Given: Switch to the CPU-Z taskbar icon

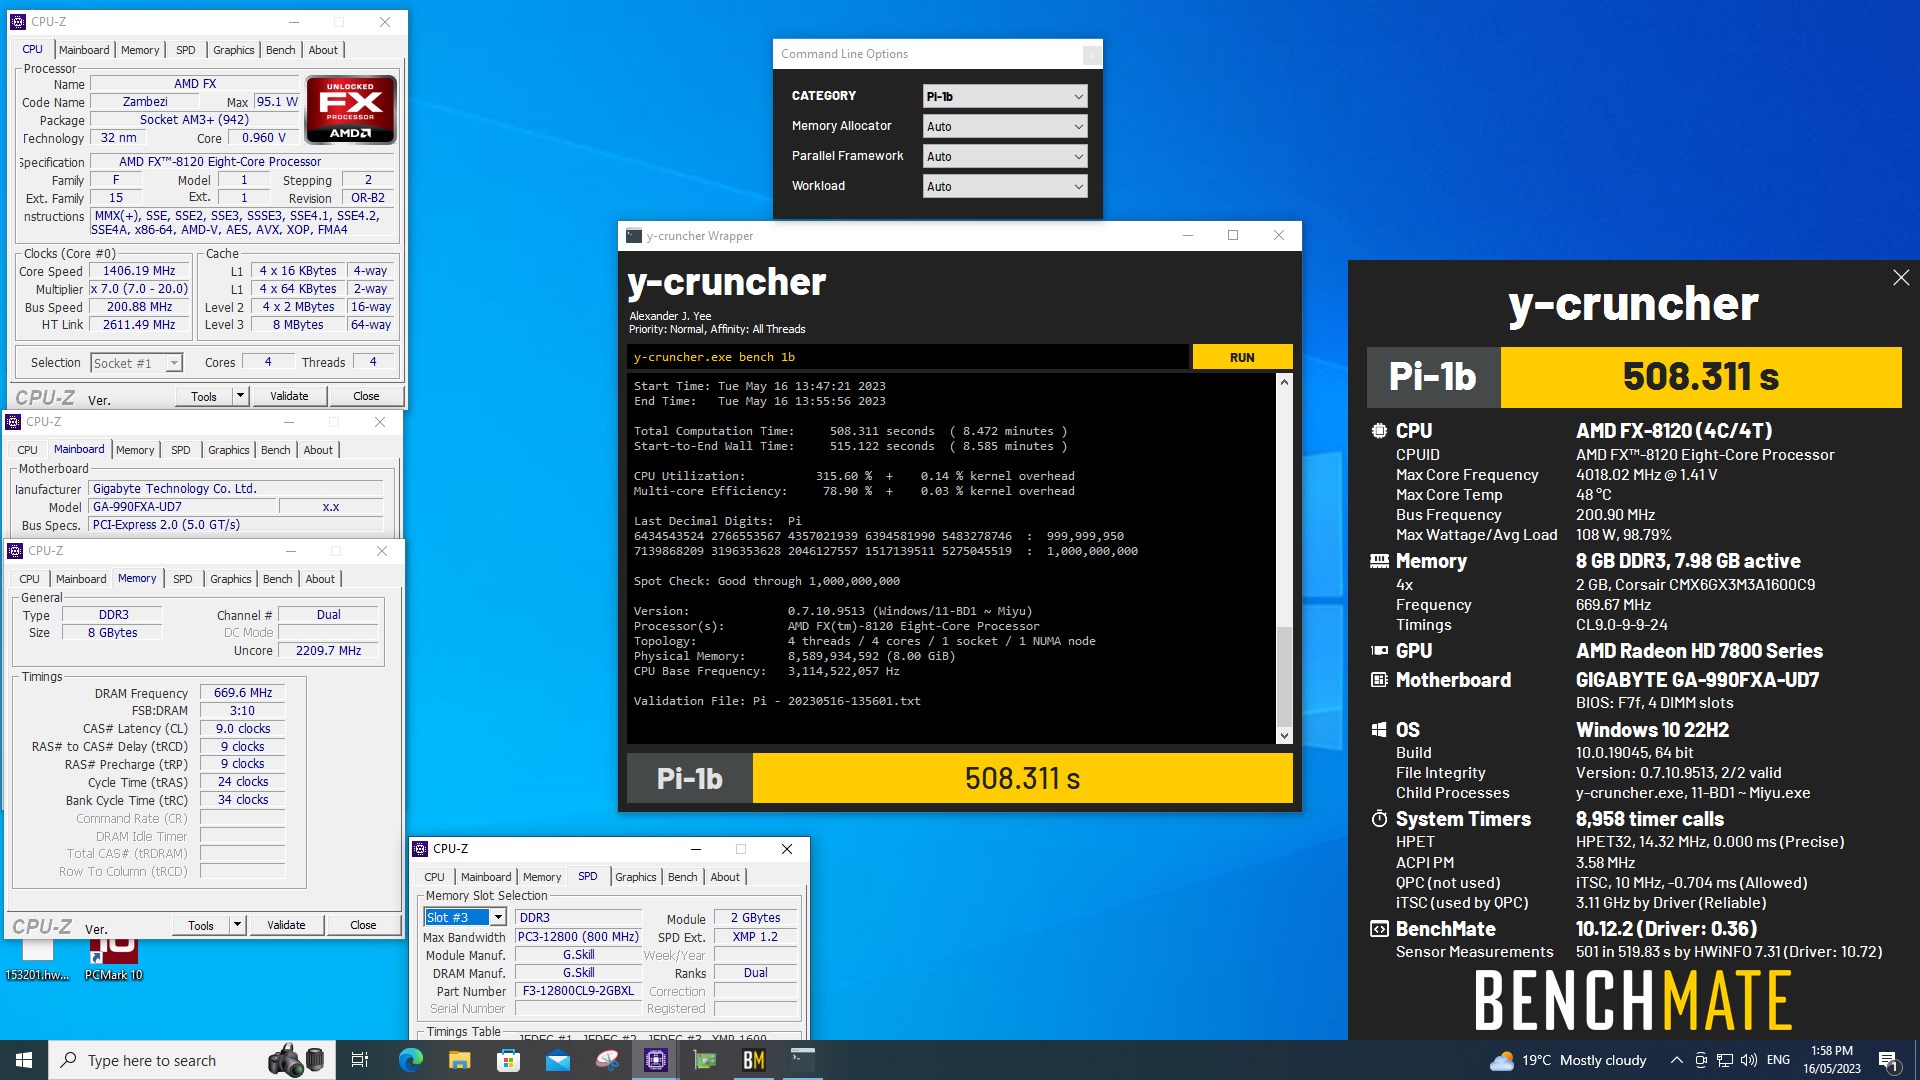Looking at the screenshot, I should pyautogui.click(x=656, y=1060).
